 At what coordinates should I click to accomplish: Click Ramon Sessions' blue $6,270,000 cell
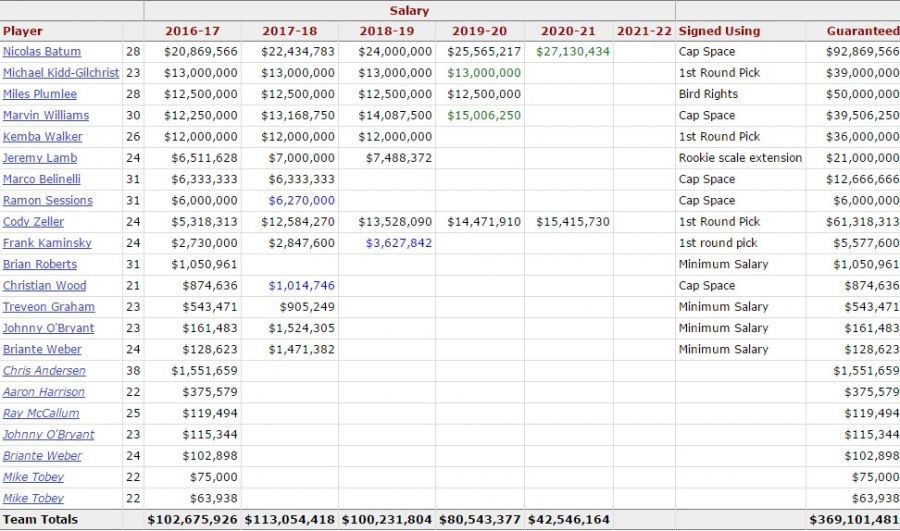(301, 200)
